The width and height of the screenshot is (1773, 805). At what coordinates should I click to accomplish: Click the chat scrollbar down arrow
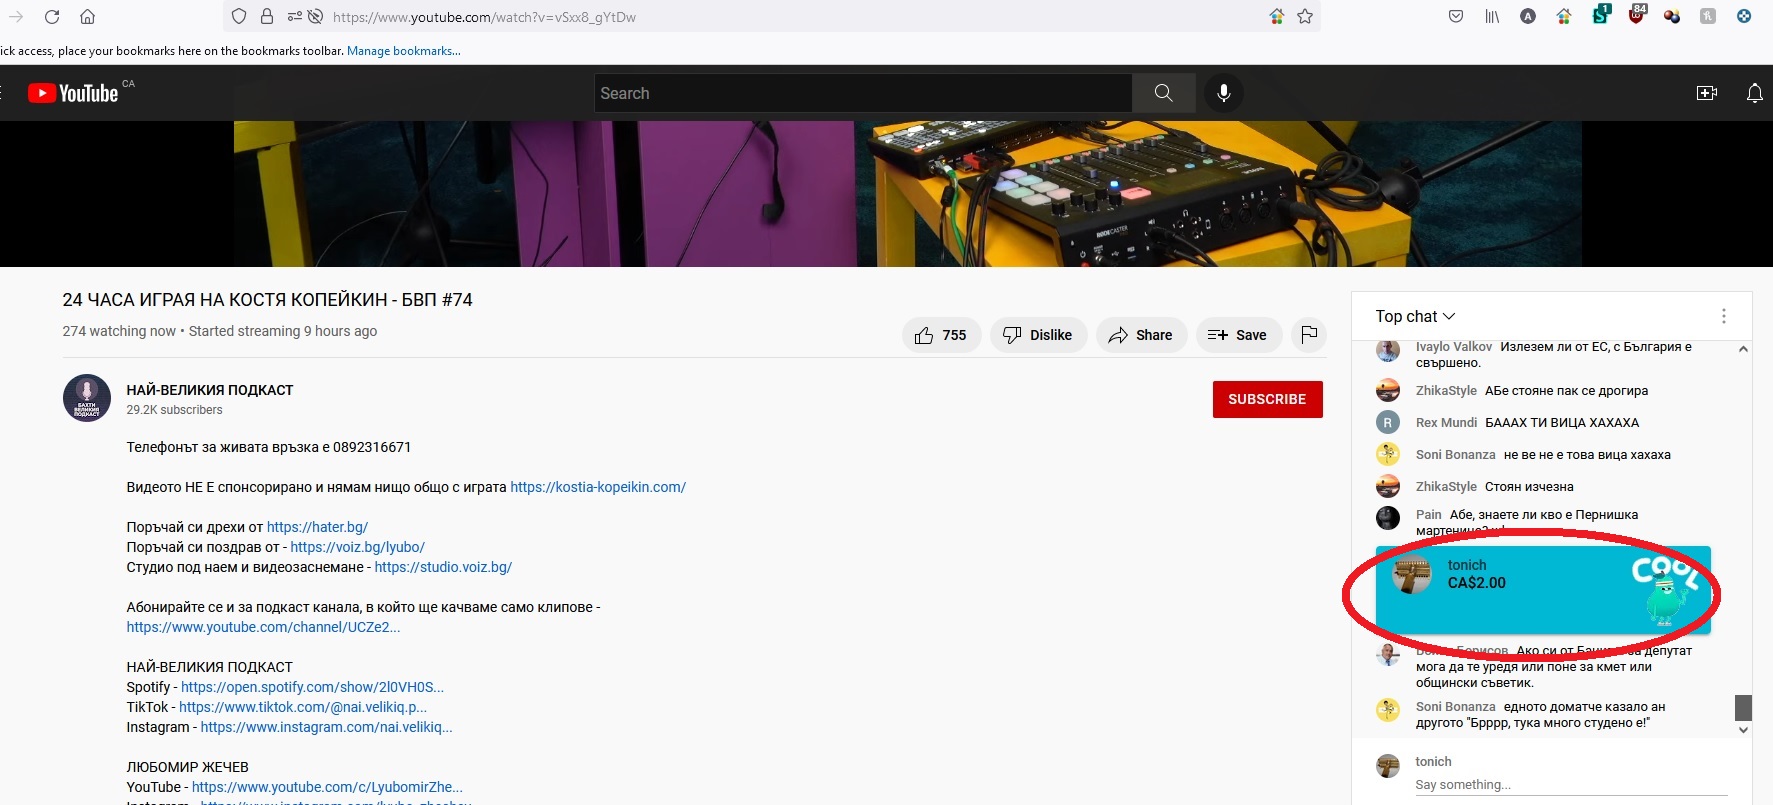tap(1743, 730)
